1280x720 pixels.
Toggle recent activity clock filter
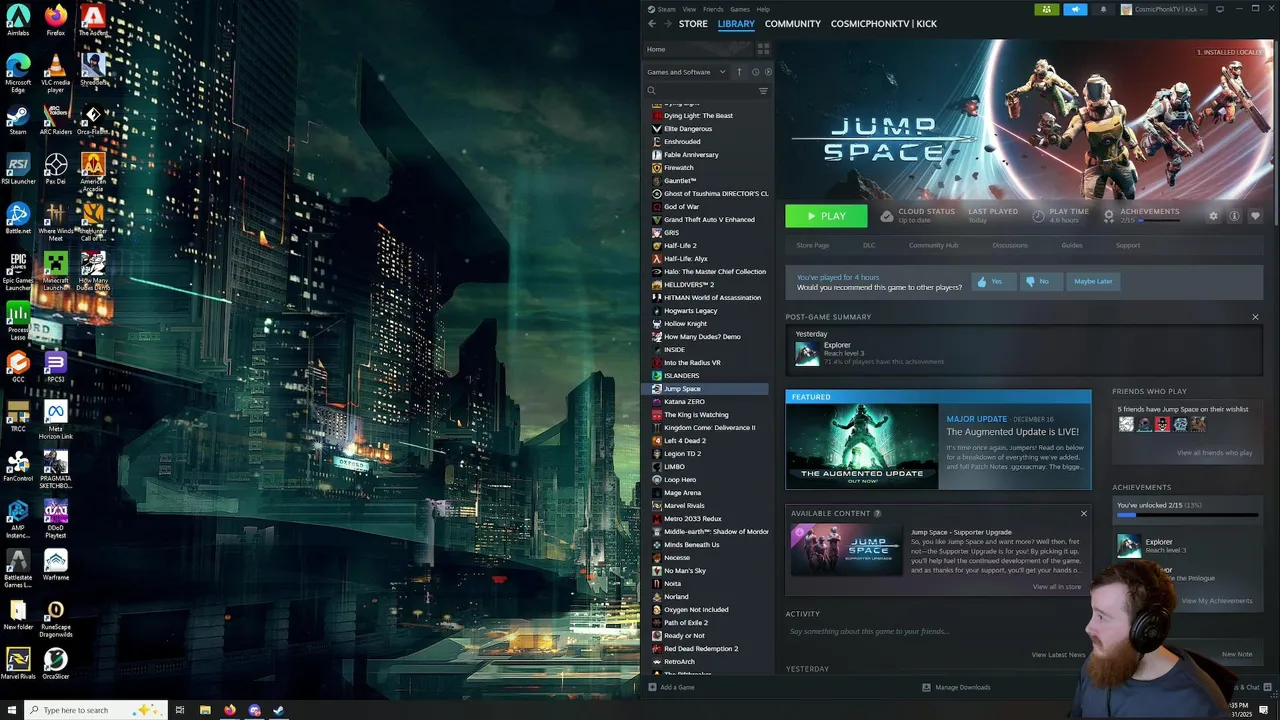[x=755, y=72]
